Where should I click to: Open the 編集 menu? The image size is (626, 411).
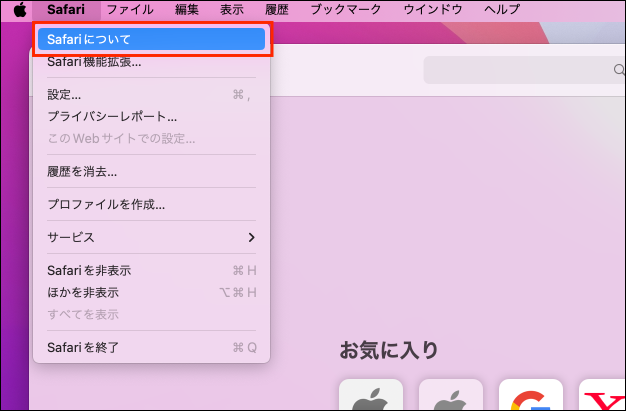click(x=187, y=10)
